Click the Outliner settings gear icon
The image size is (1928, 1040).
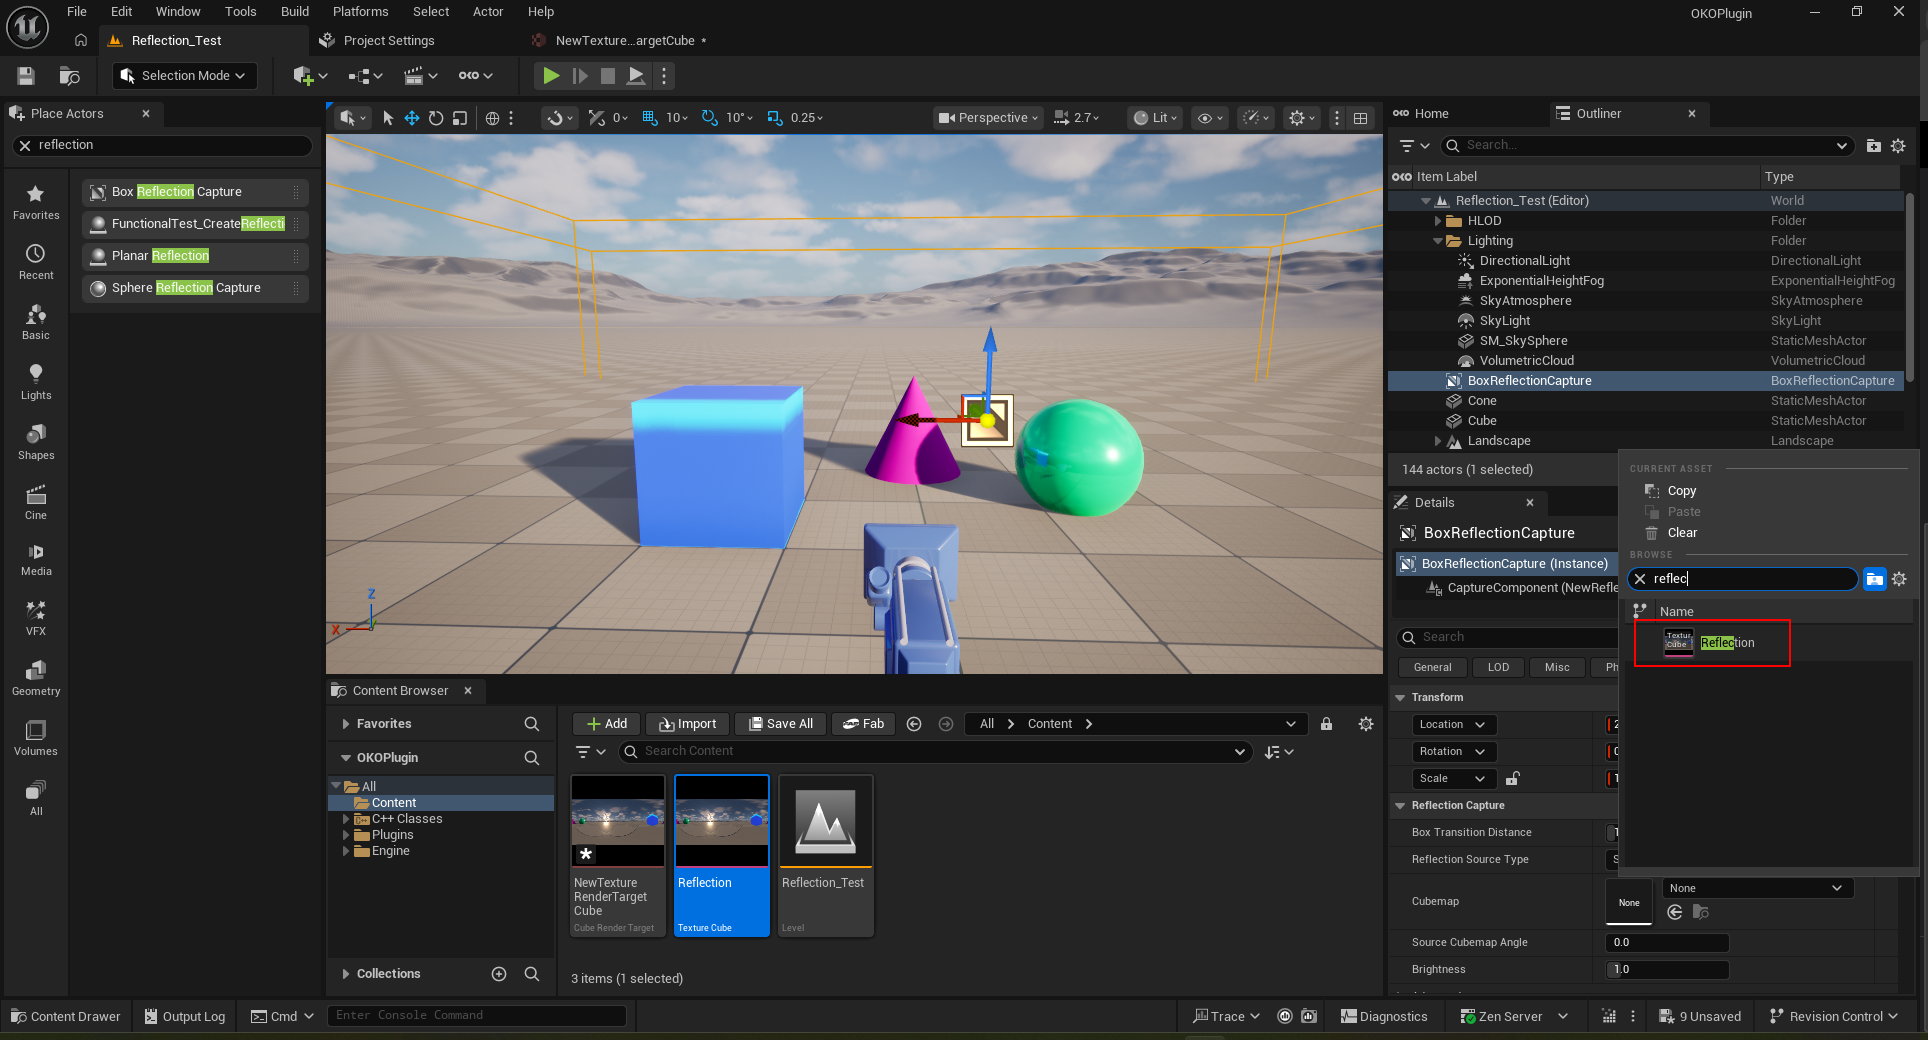coord(1898,146)
